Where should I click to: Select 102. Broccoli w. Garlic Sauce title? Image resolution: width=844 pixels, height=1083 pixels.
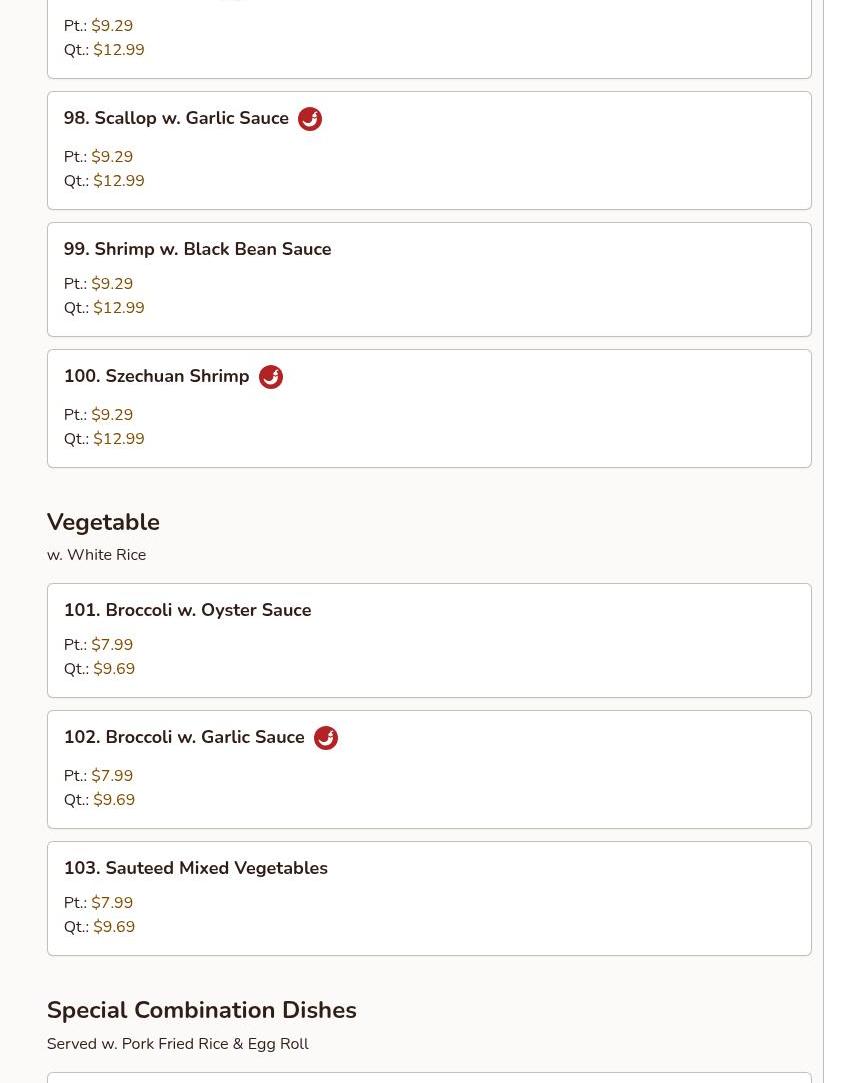pyautogui.click(x=184, y=737)
